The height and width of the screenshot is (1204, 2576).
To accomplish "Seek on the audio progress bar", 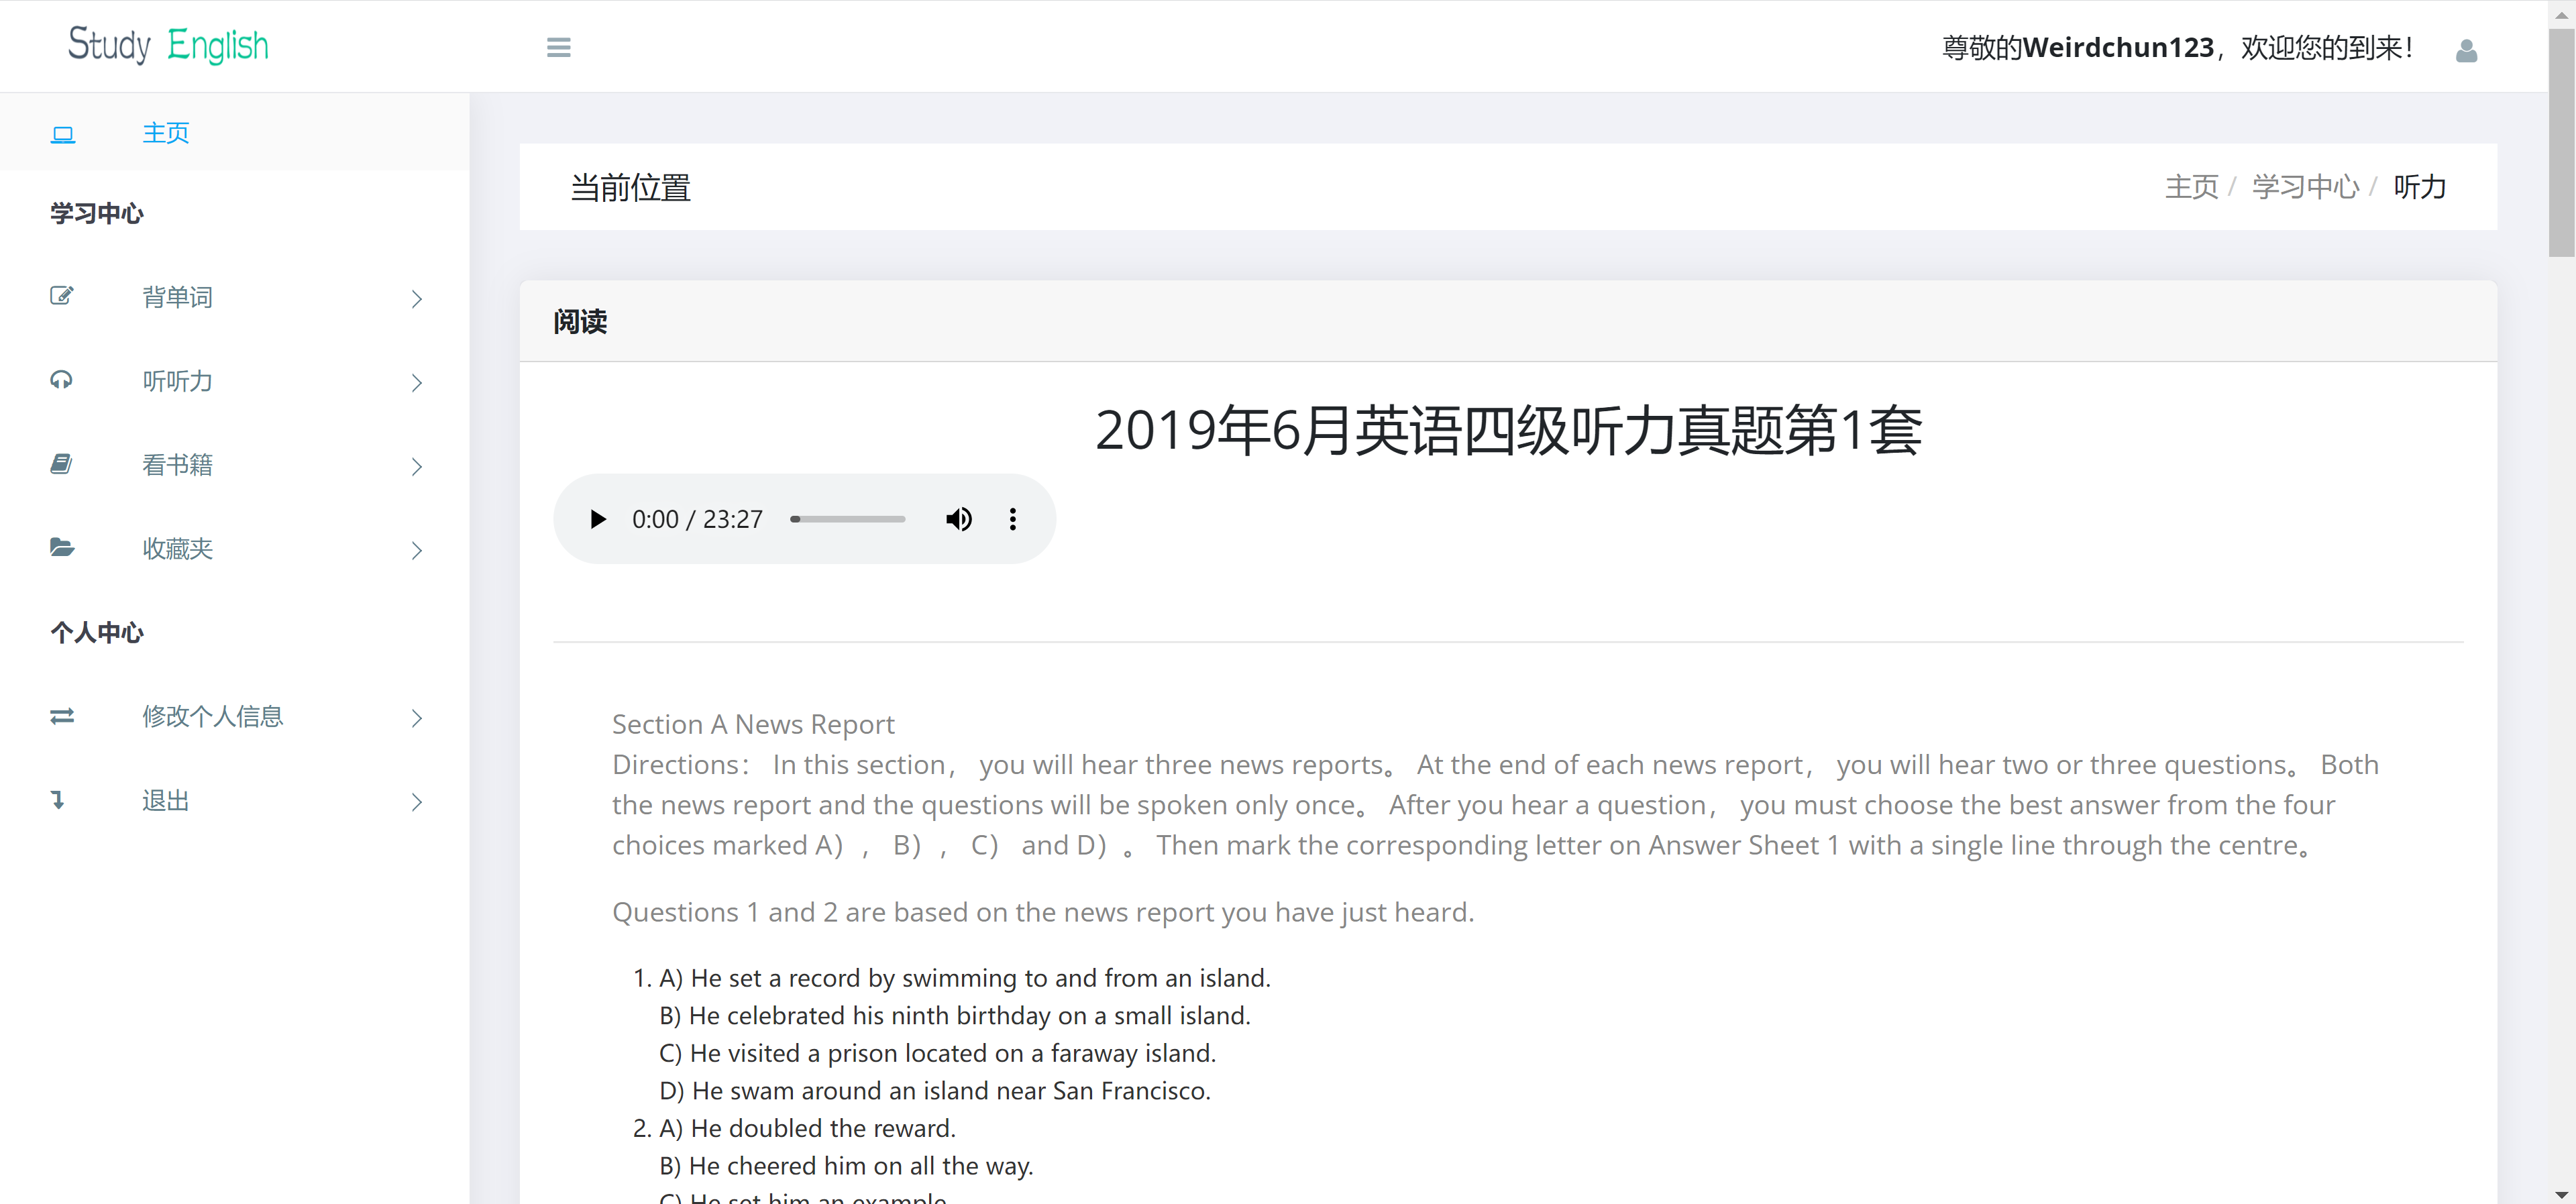I will [848, 519].
